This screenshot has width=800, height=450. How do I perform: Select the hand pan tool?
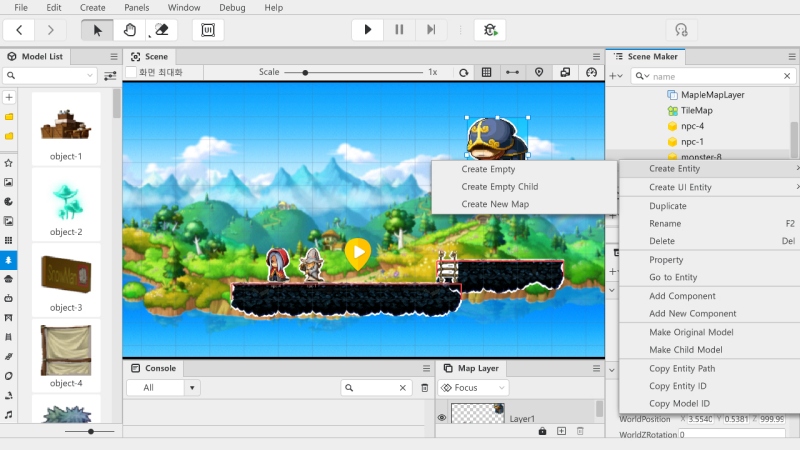pos(130,30)
